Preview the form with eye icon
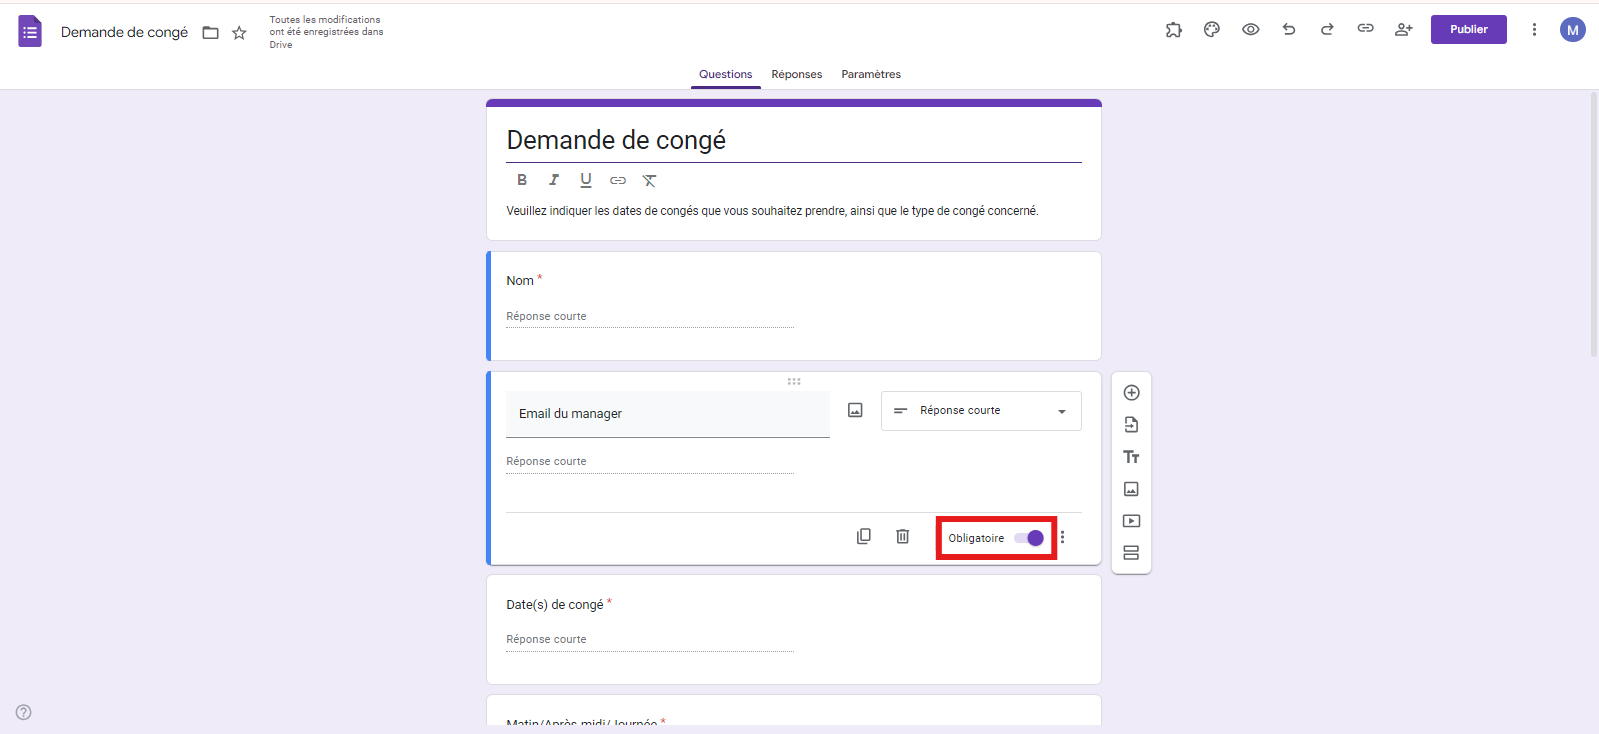The image size is (1599, 734). [1250, 30]
